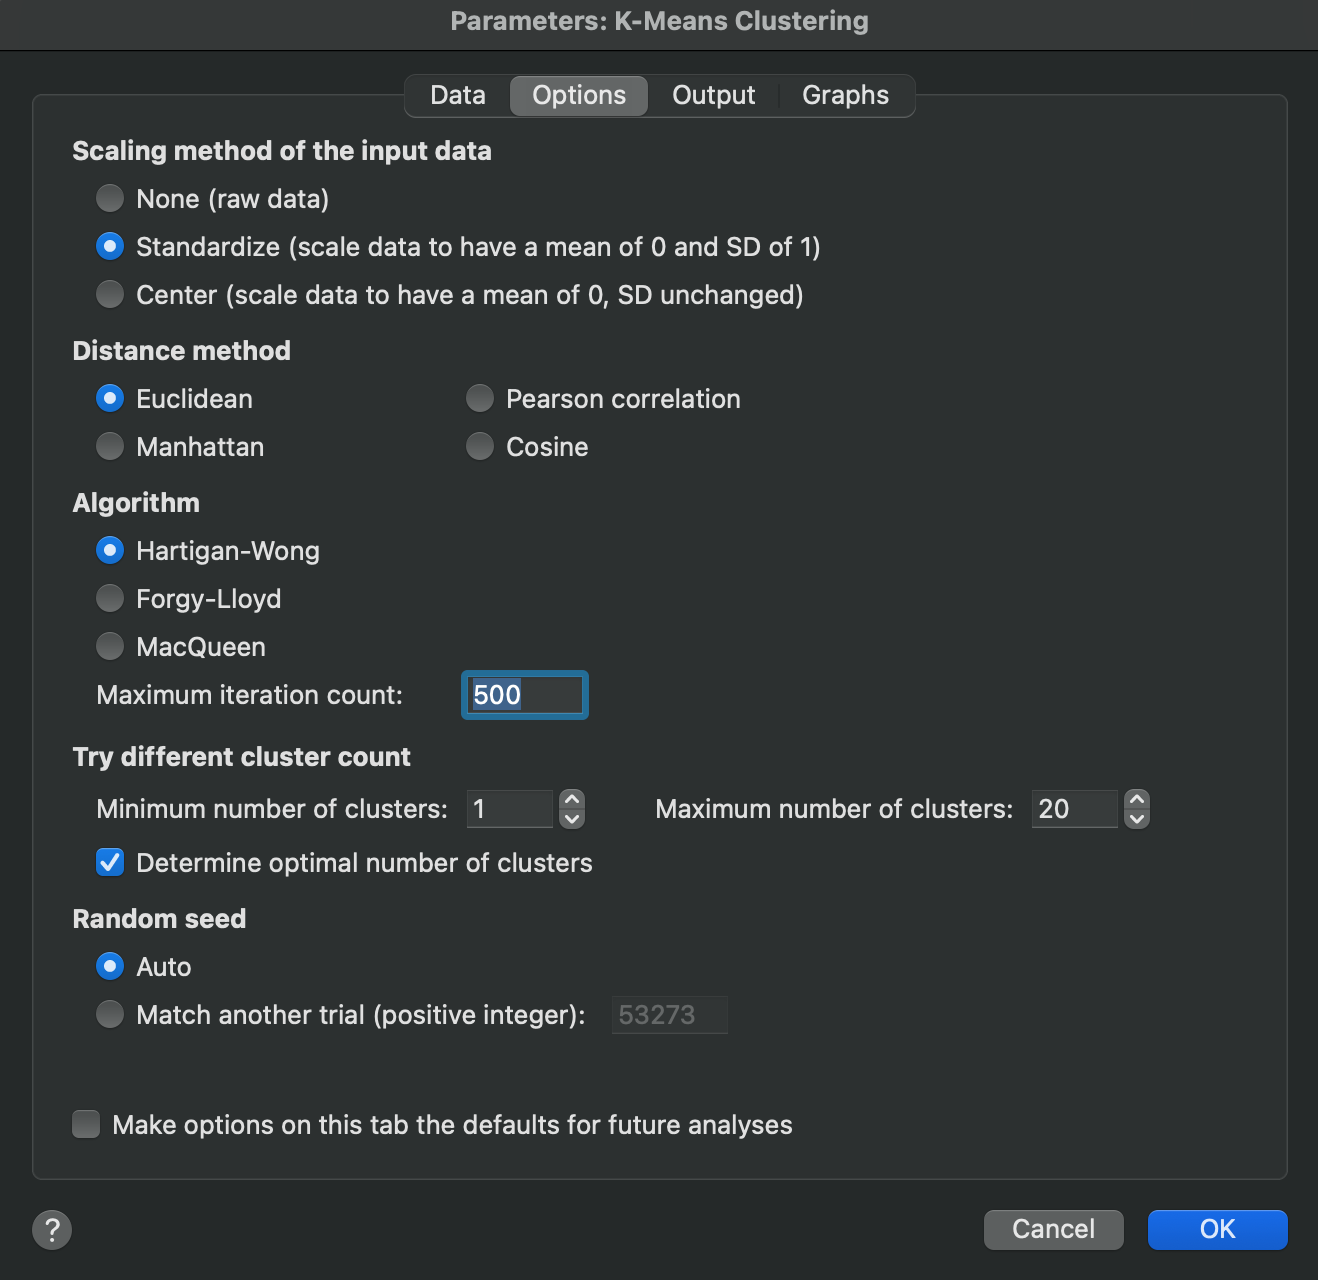The width and height of the screenshot is (1318, 1280).
Task: Decrease maximum number of clusters stepper
Action: click(1137, 819)
